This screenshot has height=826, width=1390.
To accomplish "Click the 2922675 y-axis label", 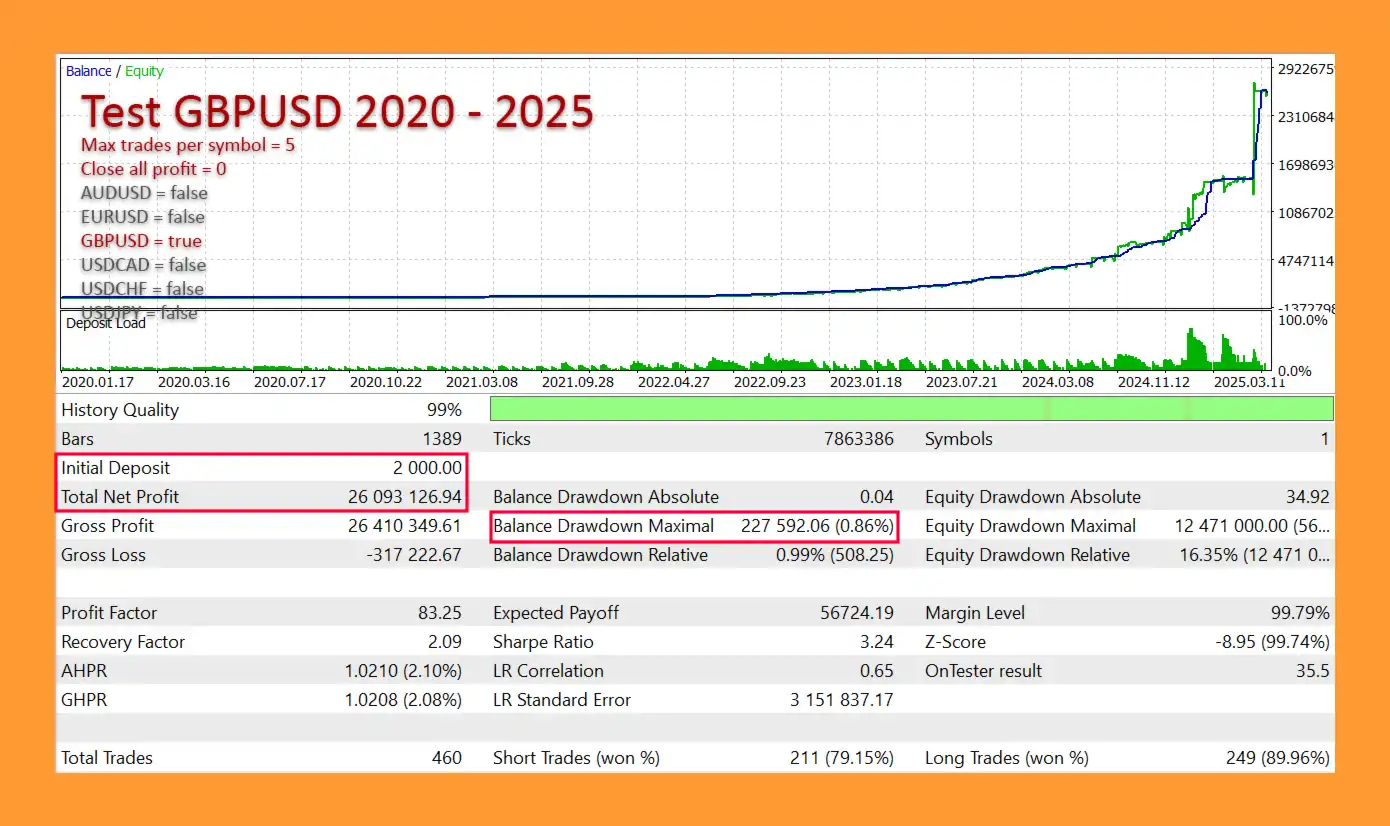I will [x=1306, y=69].
